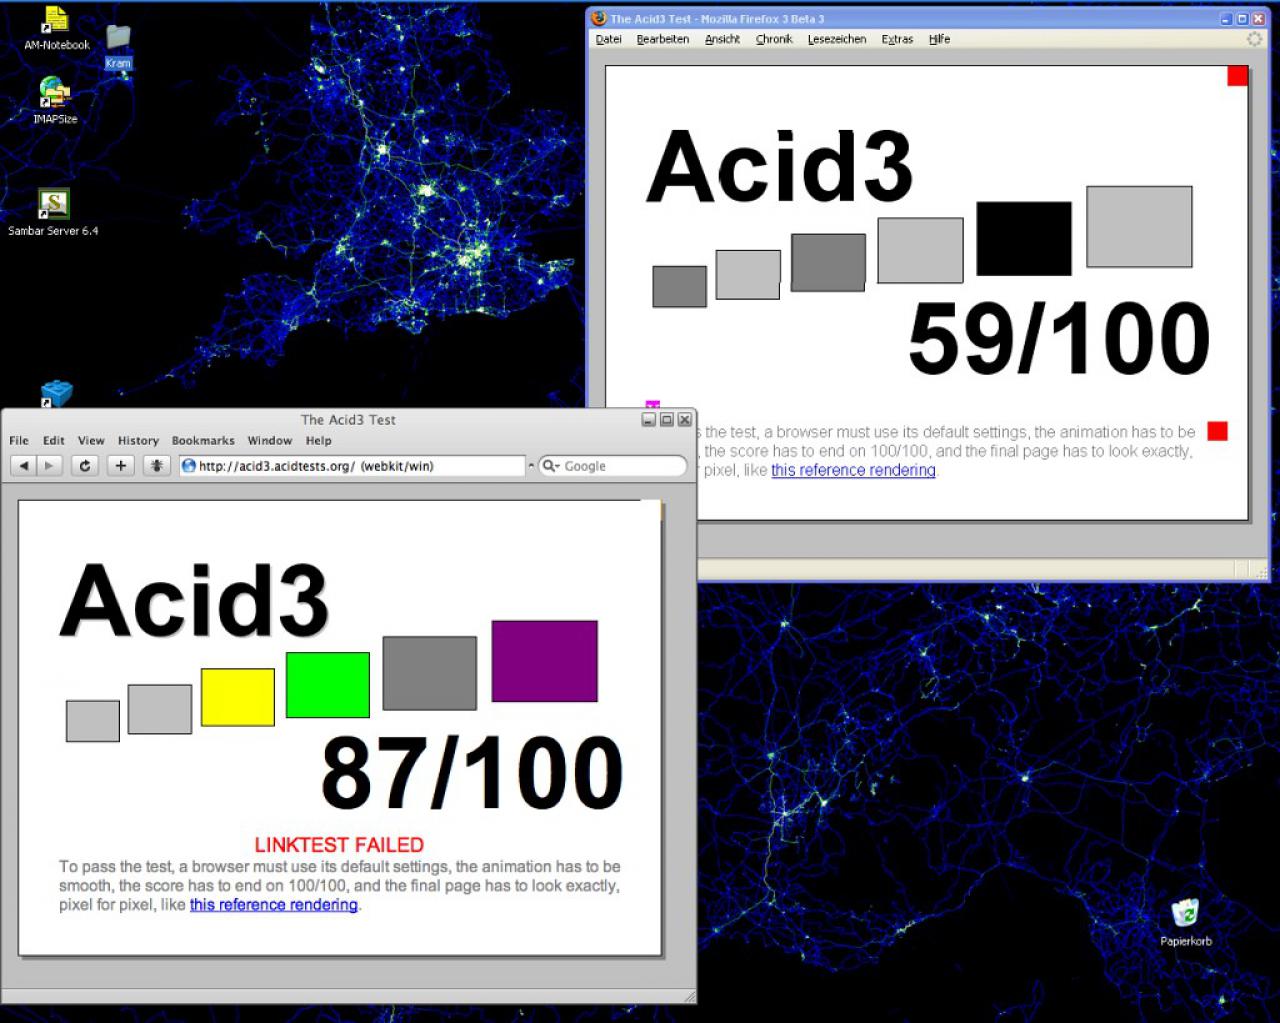
Task: Open Firefox Bearbeiten menu
Action: pos(663,39)
